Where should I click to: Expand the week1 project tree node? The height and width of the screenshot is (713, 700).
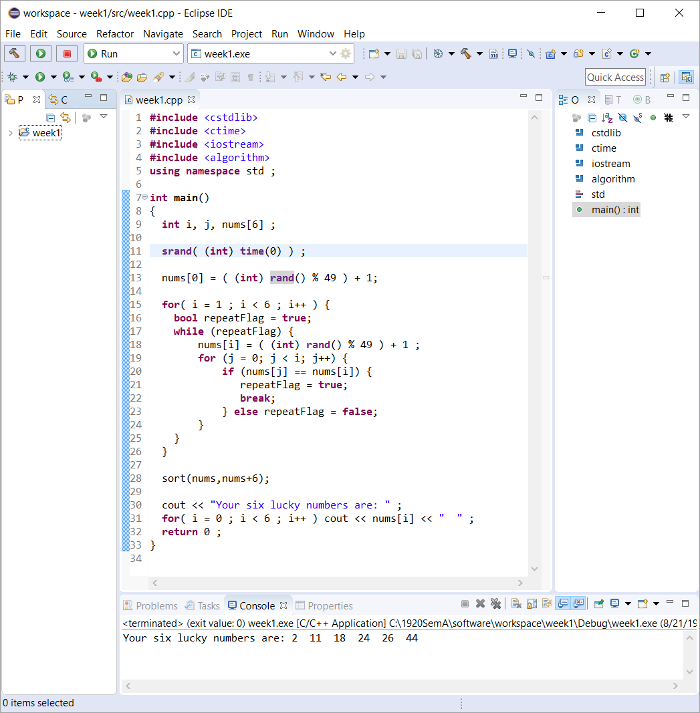10,133
